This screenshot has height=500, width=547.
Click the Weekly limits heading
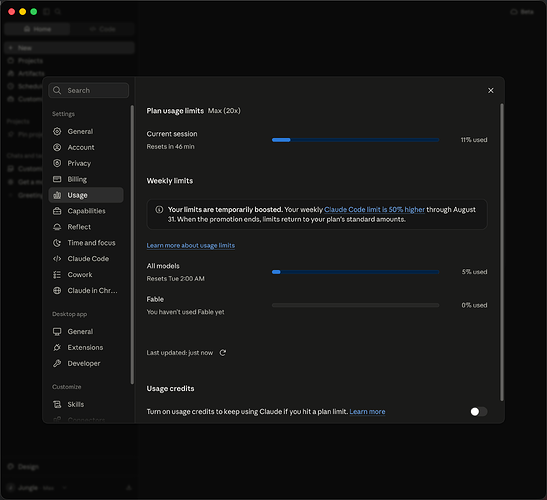tap(170, 181)
